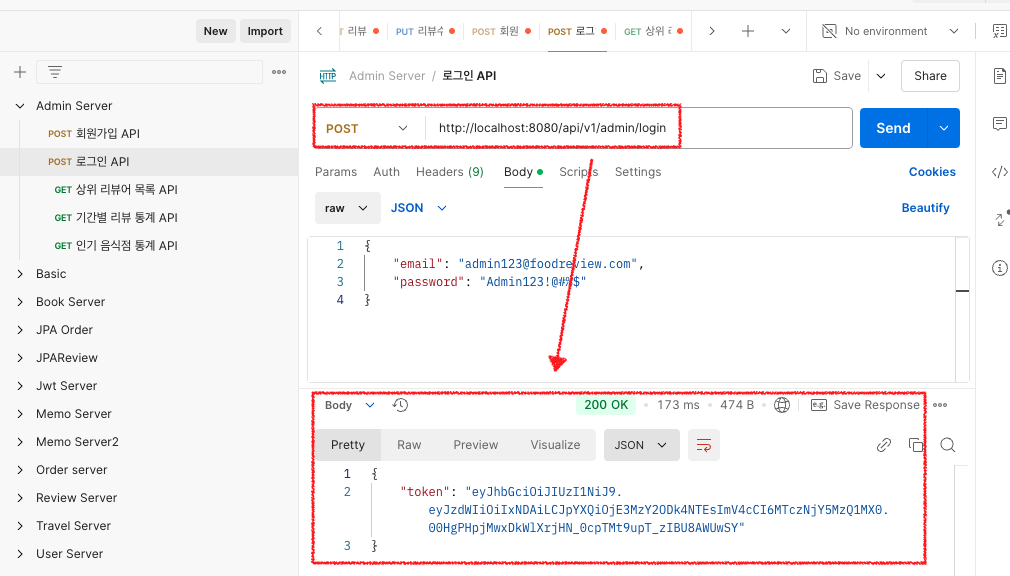Image resolution: width=1010 pixels, height=576 pixels.
Task: Collapse the Admin Server collection
Action: pyautogui.click(x=20, y=106)
